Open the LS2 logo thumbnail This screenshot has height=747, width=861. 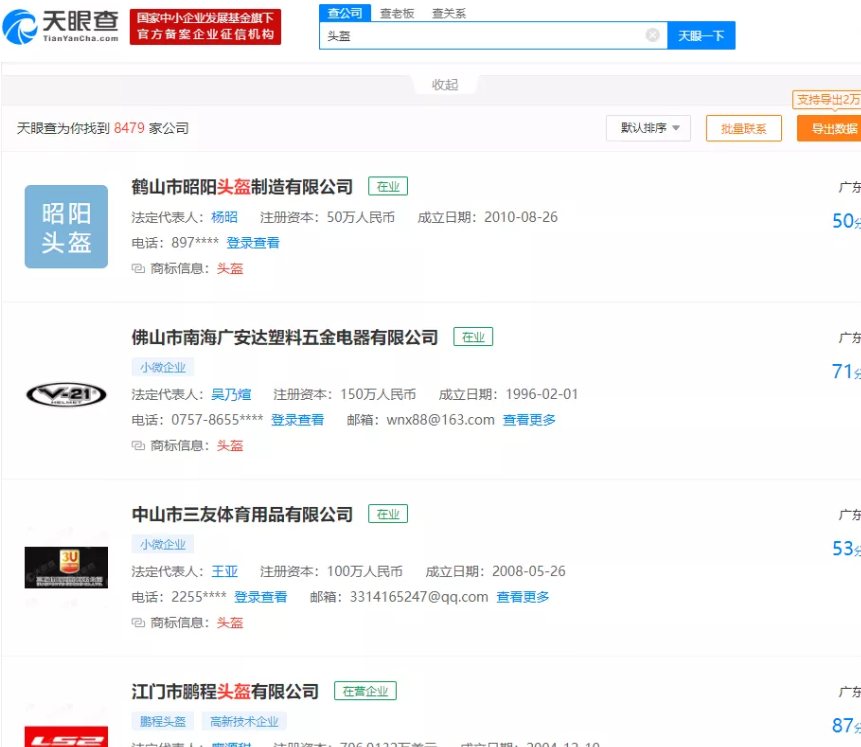[66, 737]
